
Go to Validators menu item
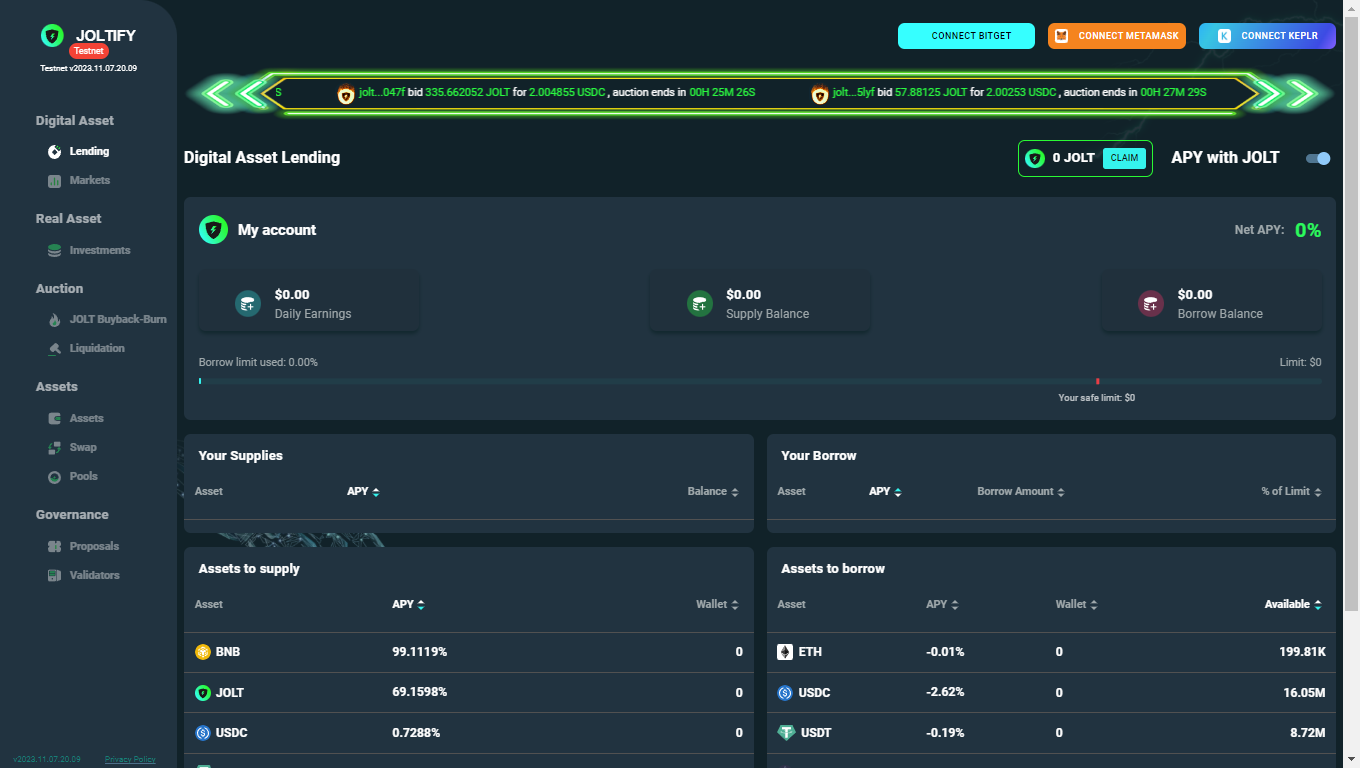pos(94,576)
